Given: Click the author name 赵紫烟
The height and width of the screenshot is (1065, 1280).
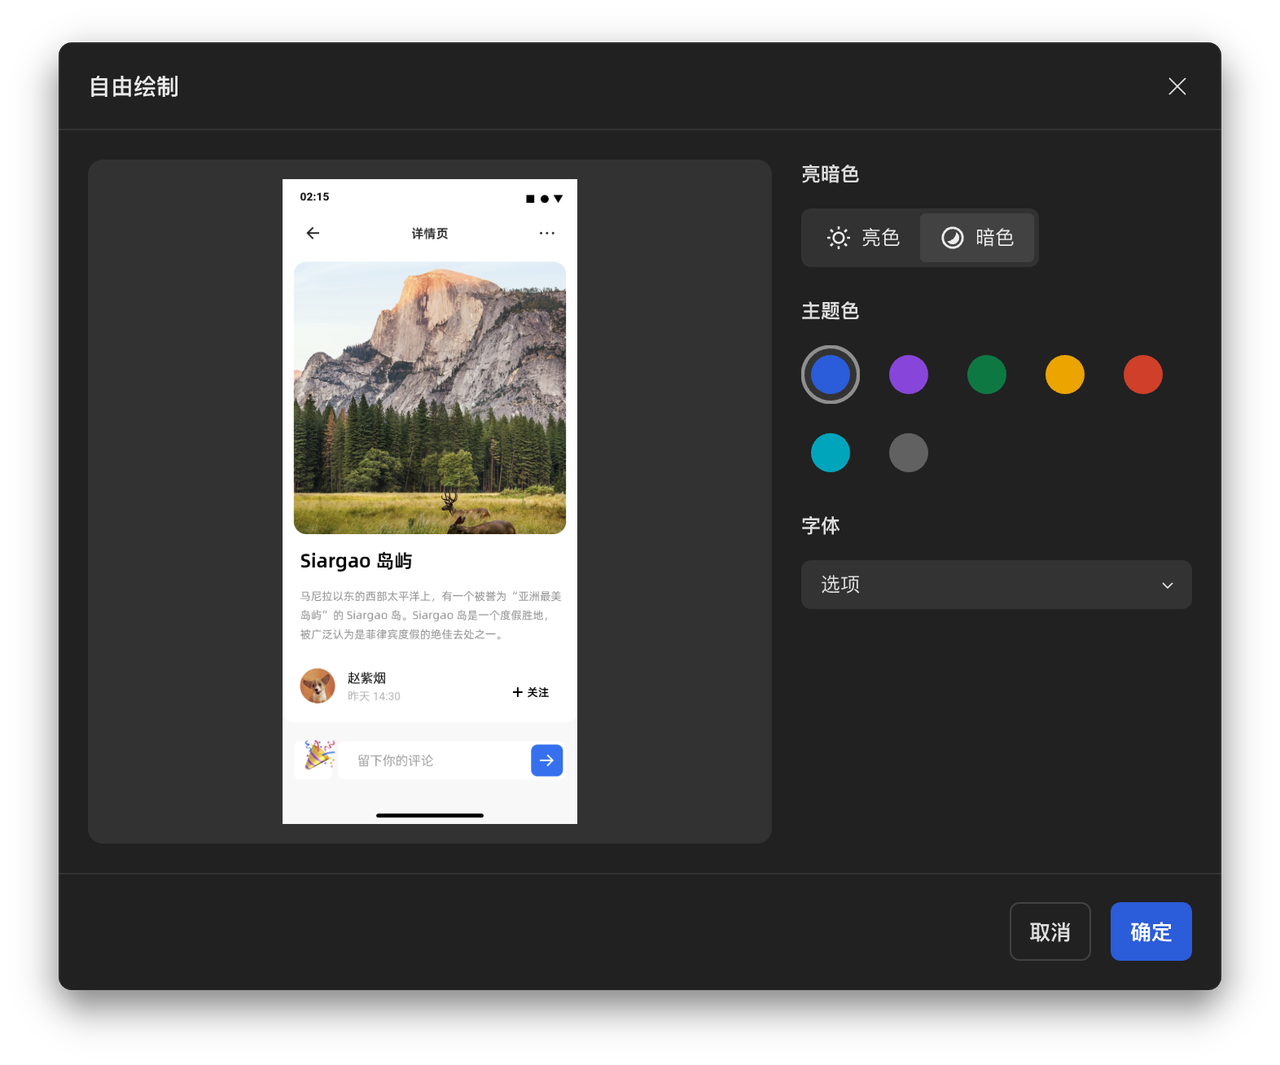Looking at the screenshot, I should (x=366, y=678).
